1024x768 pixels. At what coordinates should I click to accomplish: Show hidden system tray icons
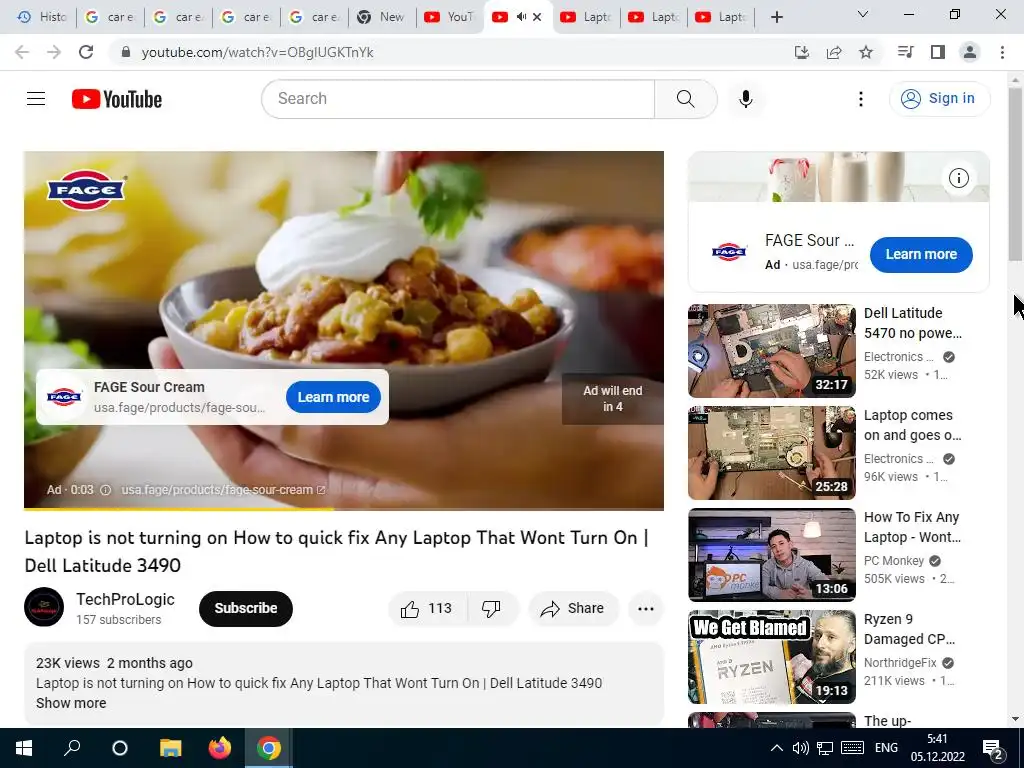pos(776,748)
